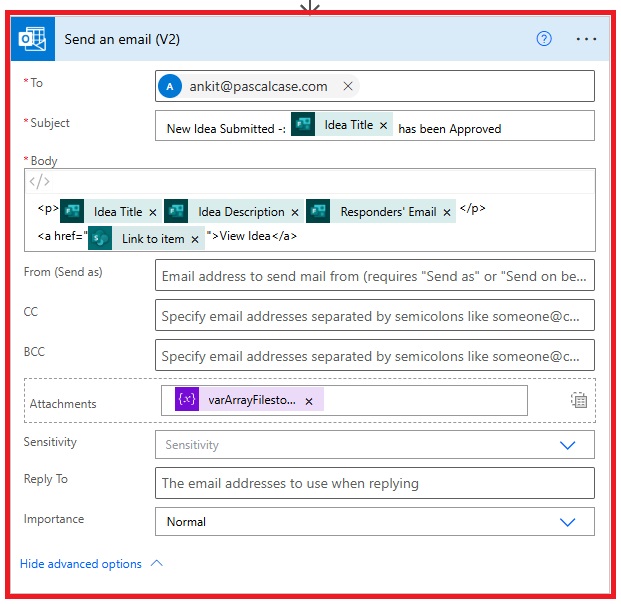Remove Idea Title token from Body
Image resolution: width=621 pixels, height=604 pixels.
tap(153, 212)
